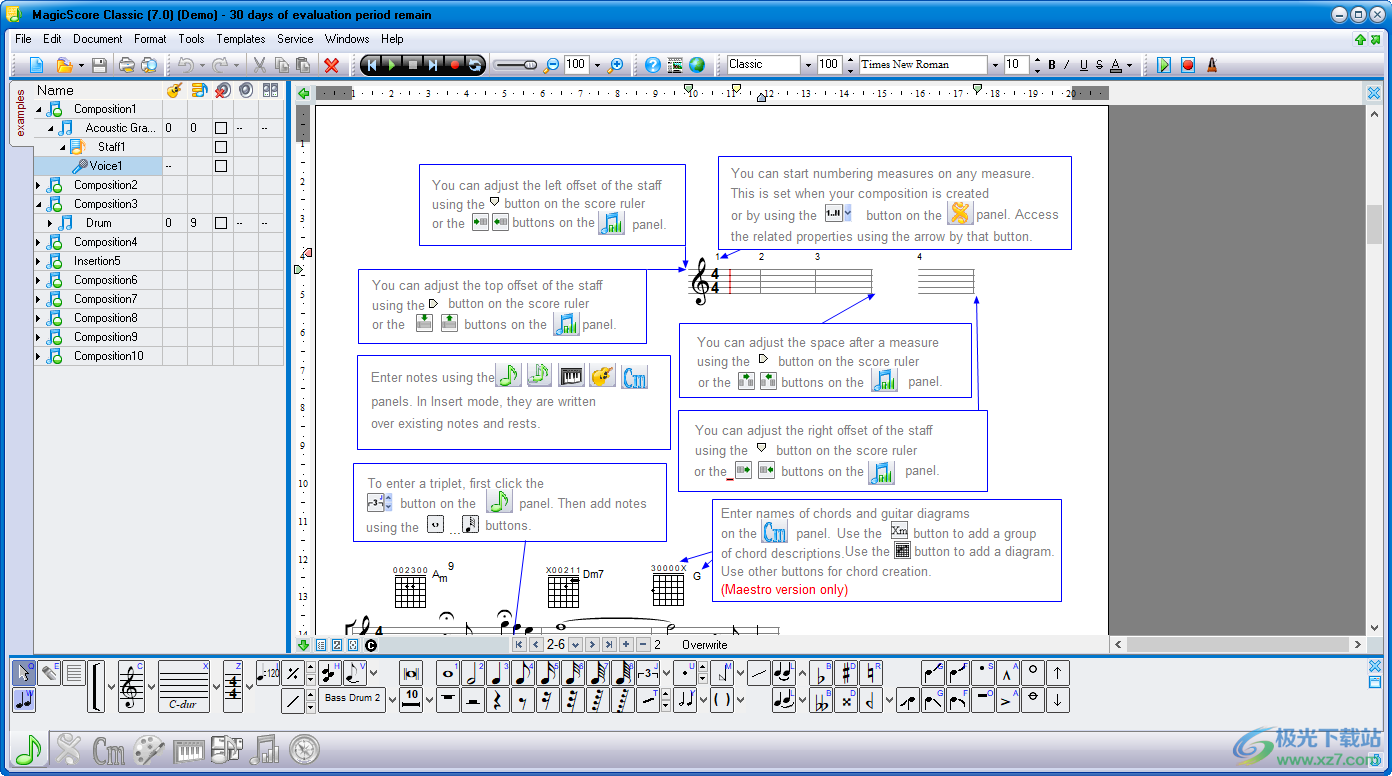
Task: Open the 4/4 time signature dropdown
Action: (x=248, y=687)
